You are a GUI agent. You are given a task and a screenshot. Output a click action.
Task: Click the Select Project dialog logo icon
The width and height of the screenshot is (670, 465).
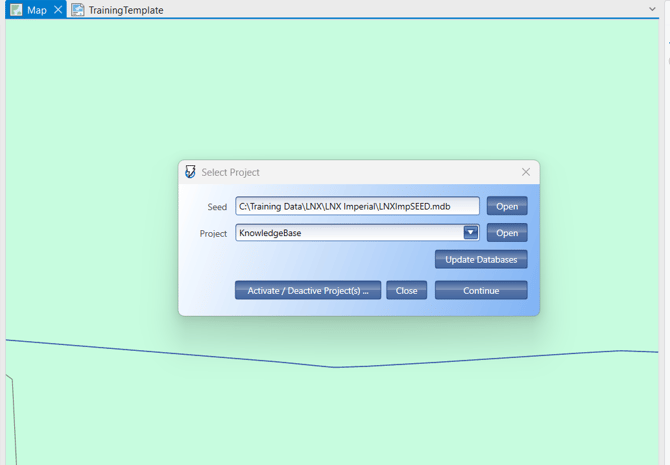[191, 172]
